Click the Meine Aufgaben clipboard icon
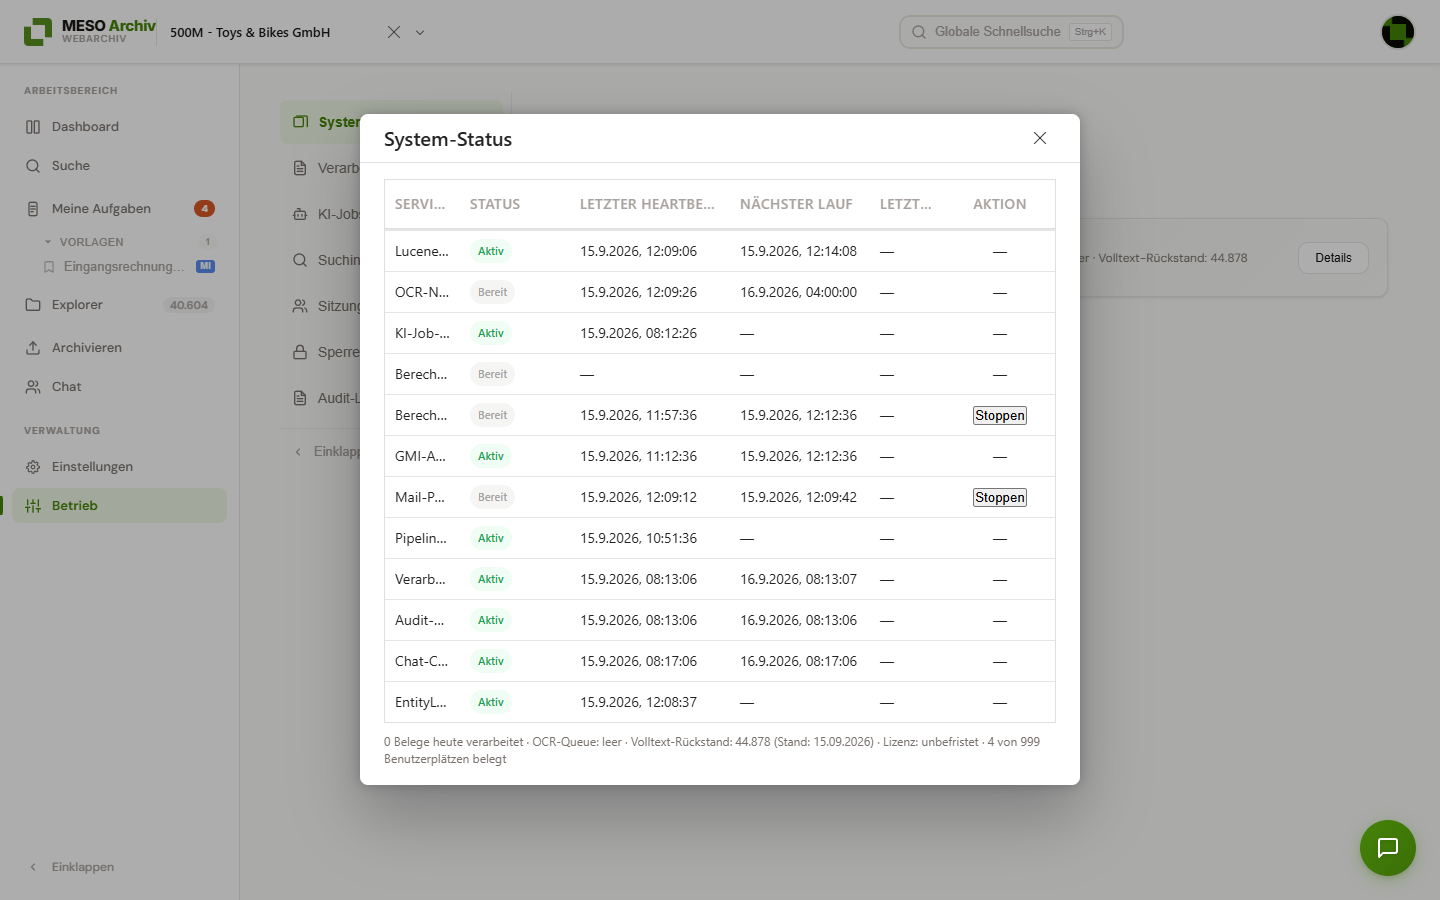The image size is (1440, 900). 33,209
